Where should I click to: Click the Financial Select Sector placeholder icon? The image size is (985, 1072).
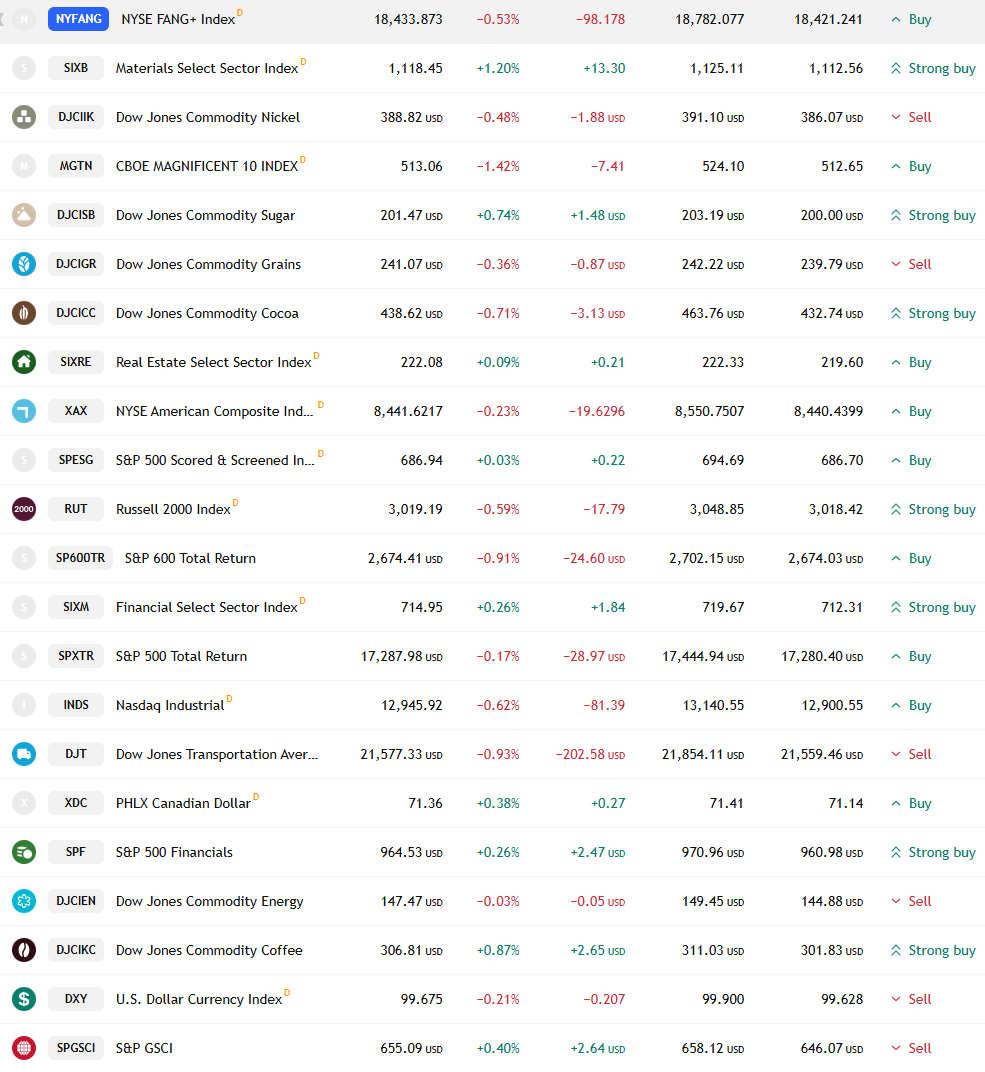point(24,607)
